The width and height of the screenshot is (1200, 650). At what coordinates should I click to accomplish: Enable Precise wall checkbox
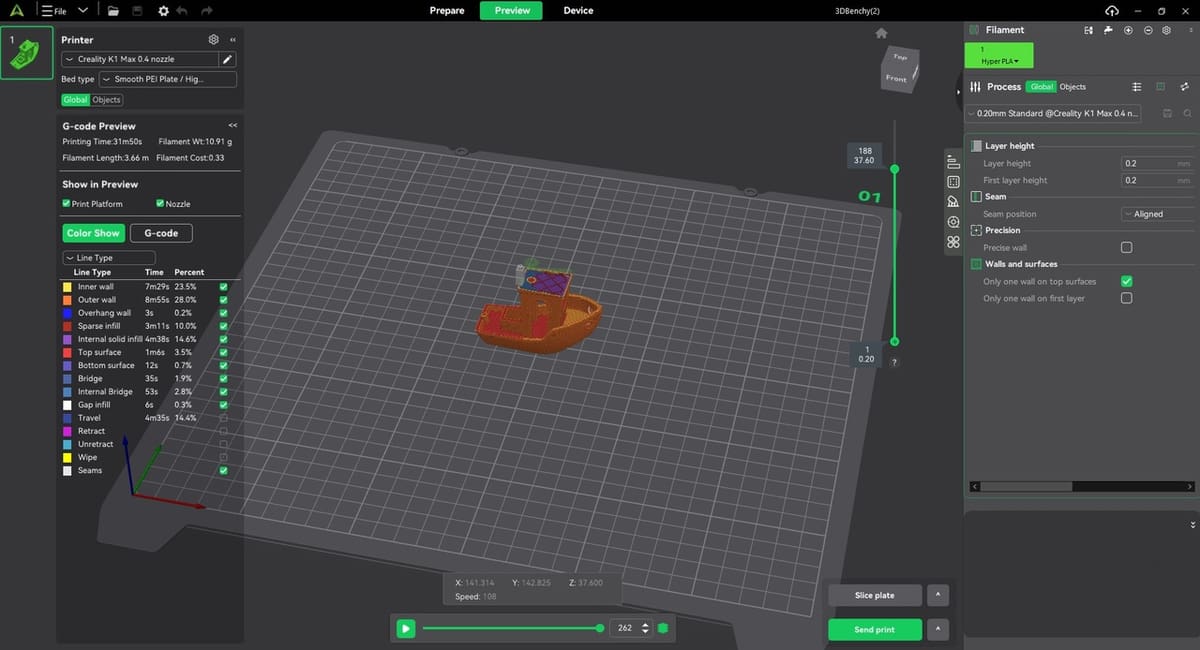pos(1127,247)
